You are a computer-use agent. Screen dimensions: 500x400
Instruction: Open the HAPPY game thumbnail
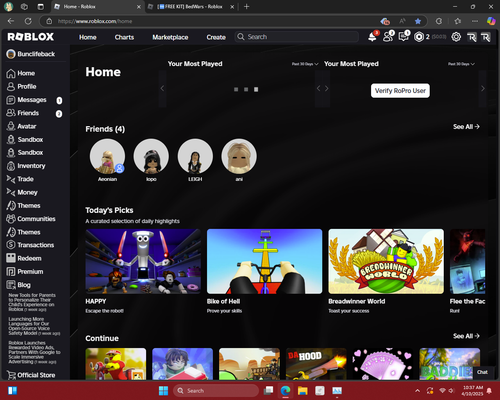[143, 261]
